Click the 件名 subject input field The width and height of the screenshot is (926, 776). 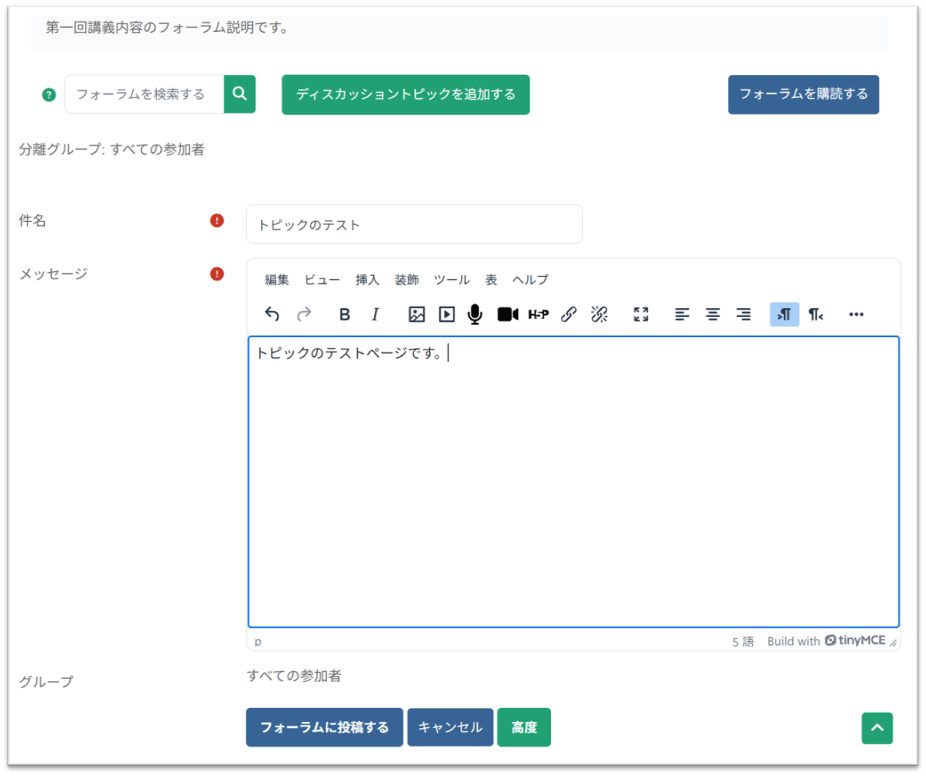coord(414,223)
